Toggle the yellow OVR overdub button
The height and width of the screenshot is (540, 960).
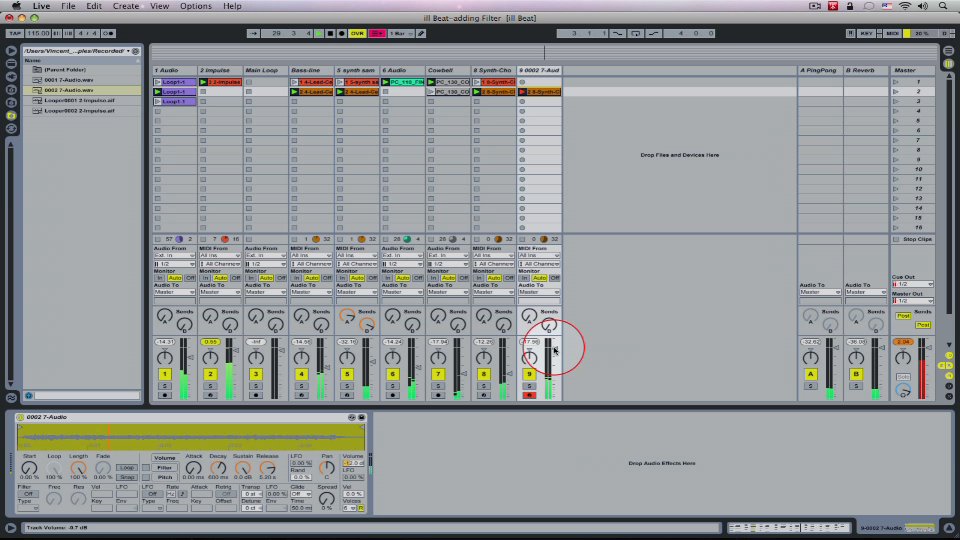(357, 33)
